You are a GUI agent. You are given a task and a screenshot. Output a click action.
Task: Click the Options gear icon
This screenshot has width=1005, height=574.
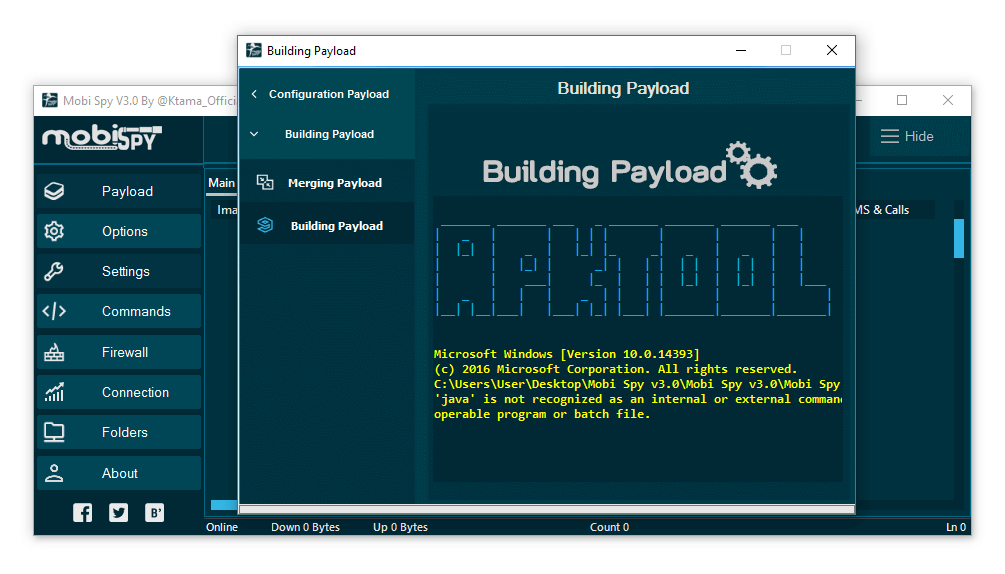(54, 231)
